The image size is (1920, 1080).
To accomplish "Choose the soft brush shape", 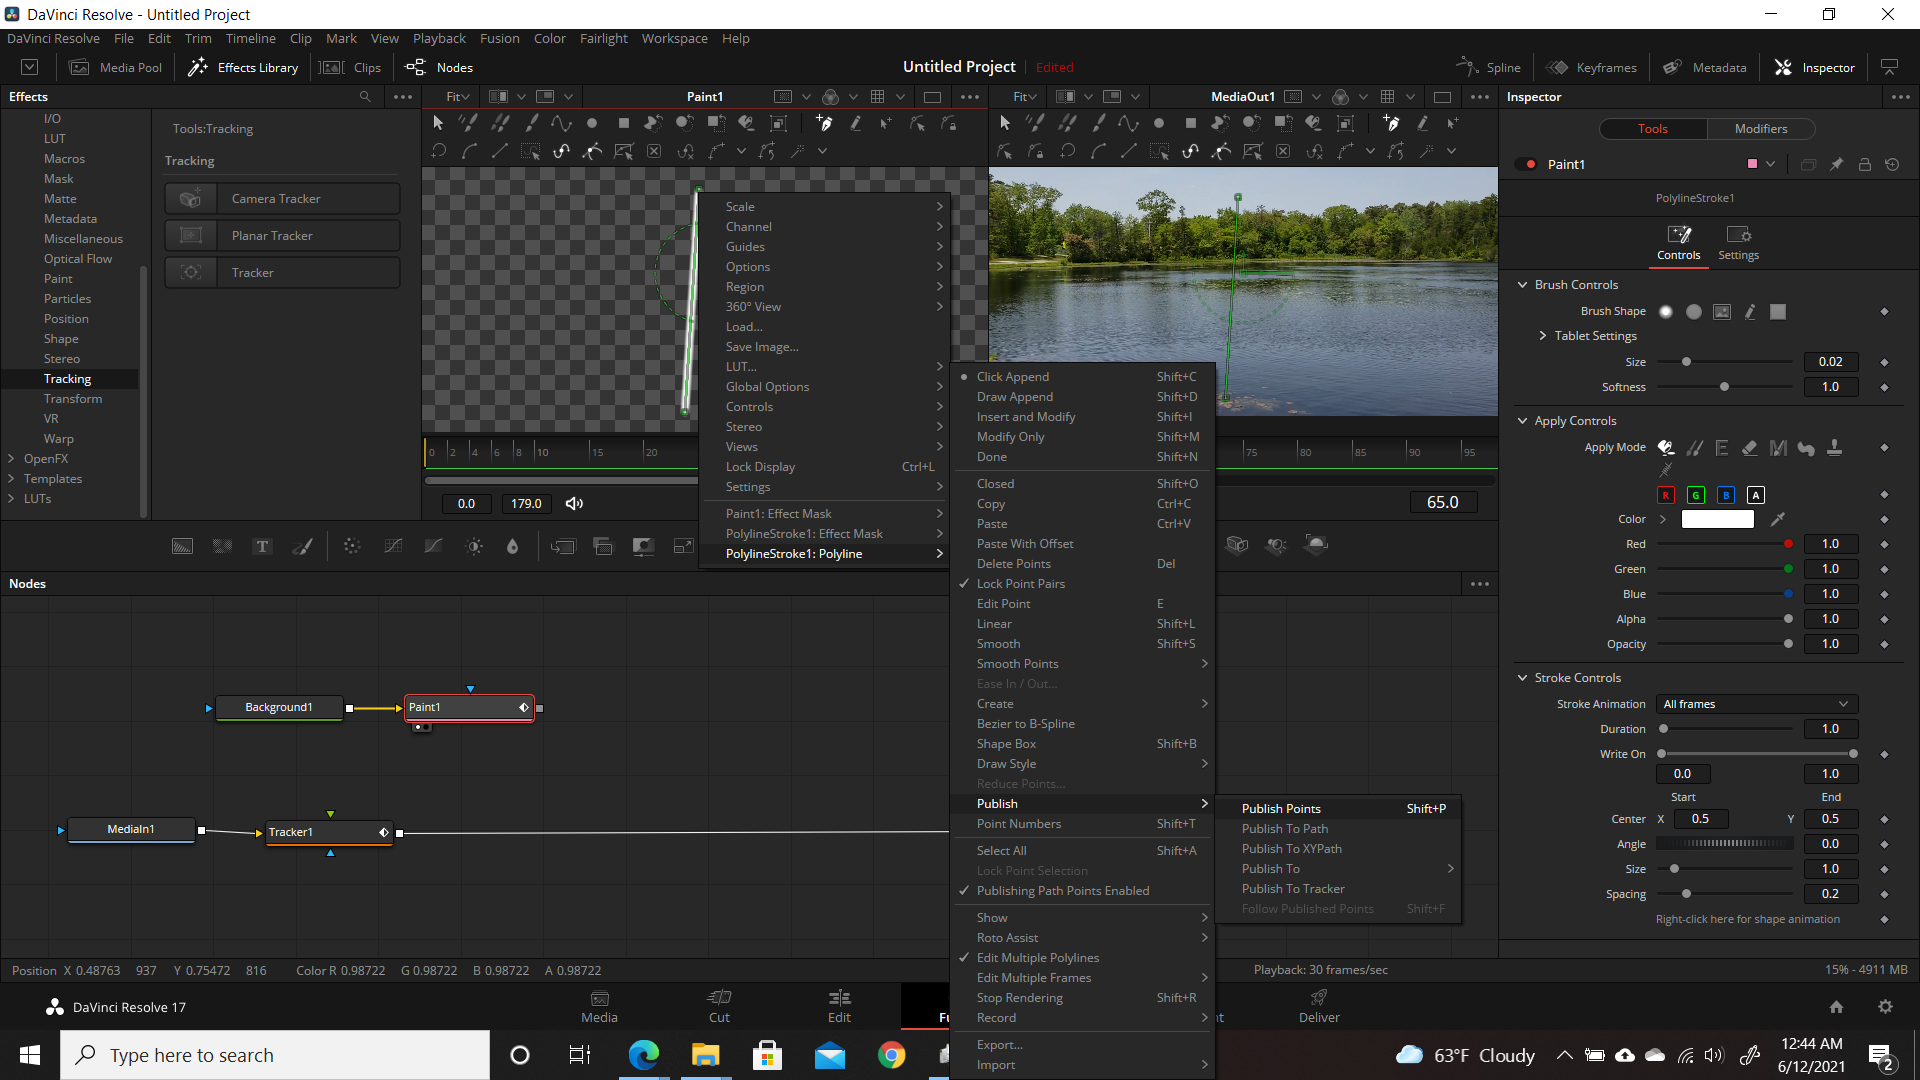I will tap(1666, 312).
